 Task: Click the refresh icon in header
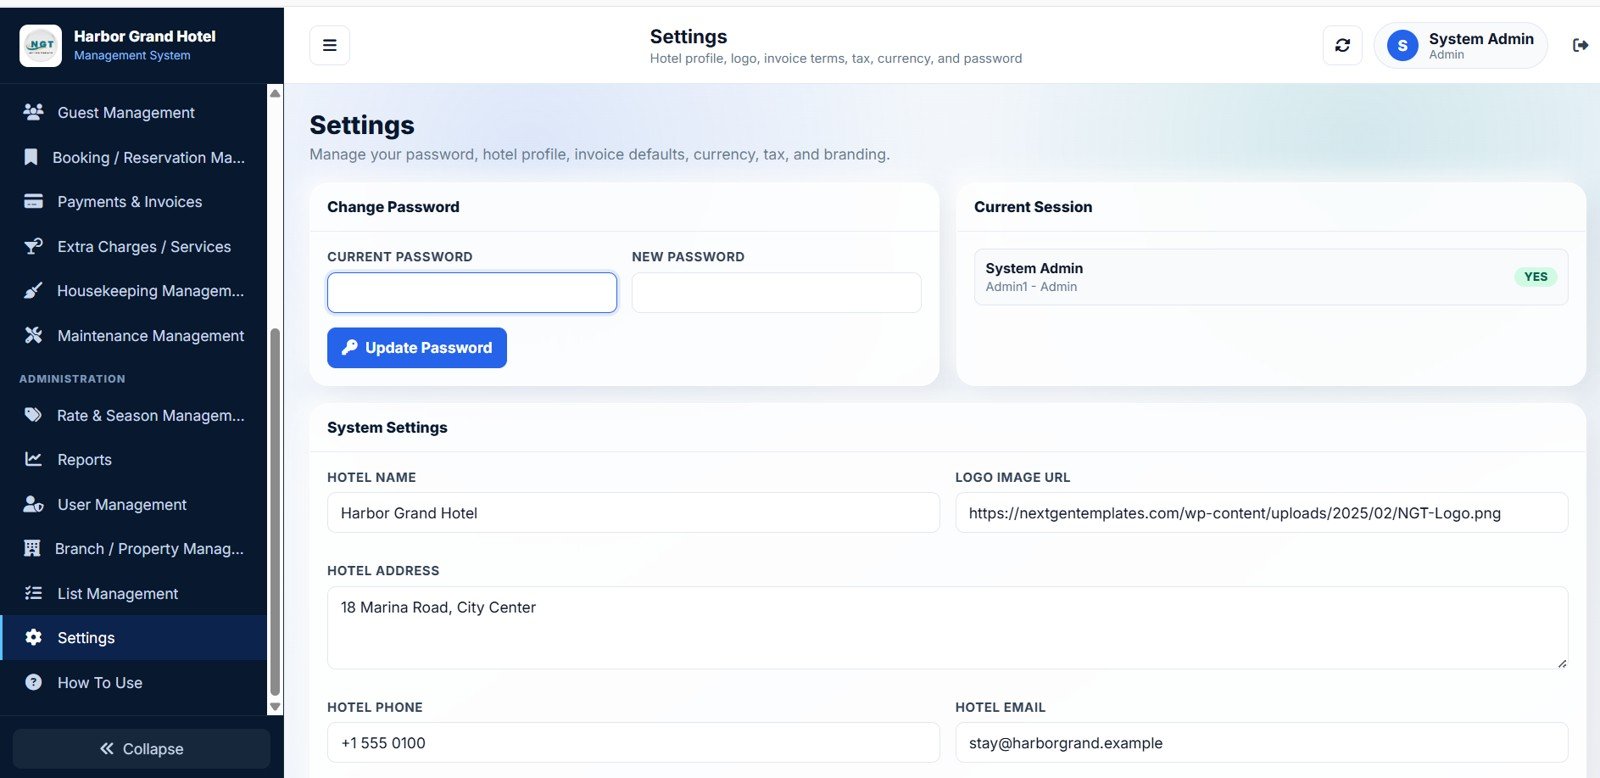(1342, 45)
